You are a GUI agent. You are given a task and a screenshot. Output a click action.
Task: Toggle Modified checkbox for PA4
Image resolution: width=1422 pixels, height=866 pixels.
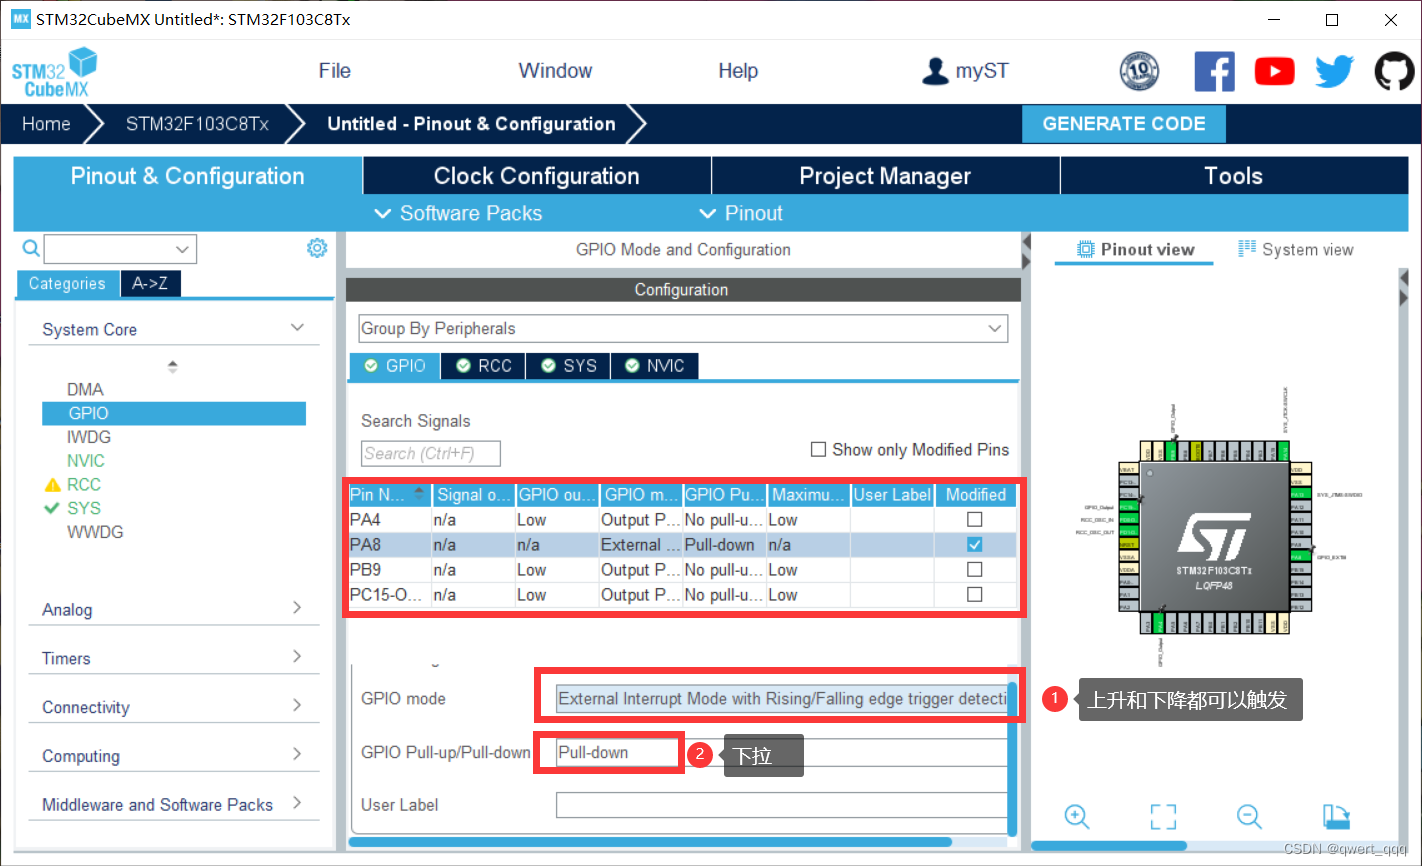pyautogui.click(x=975, y=520)
